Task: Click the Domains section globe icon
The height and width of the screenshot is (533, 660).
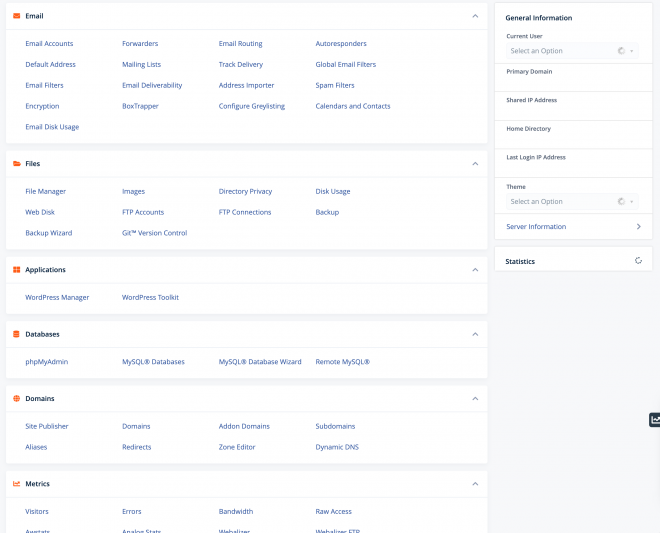Action: pyautogui.click(x=16, y=399)
